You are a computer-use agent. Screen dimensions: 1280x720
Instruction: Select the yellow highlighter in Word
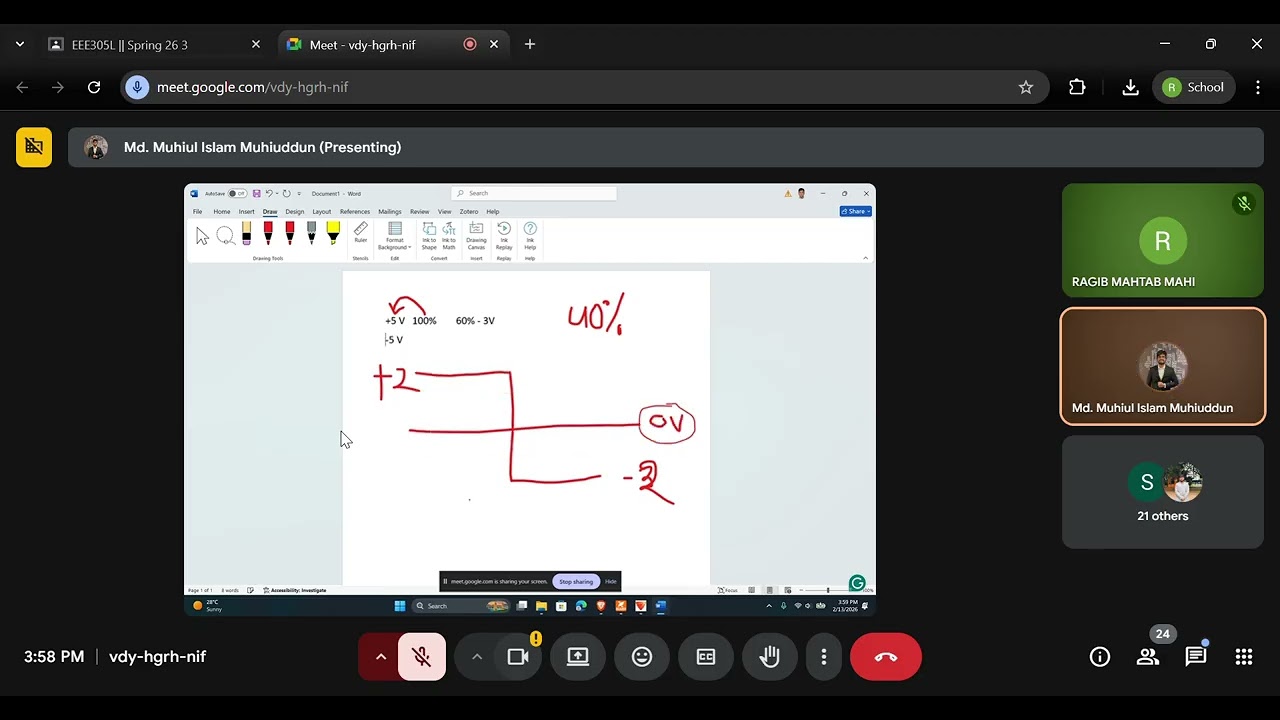[x=333, y=234]
